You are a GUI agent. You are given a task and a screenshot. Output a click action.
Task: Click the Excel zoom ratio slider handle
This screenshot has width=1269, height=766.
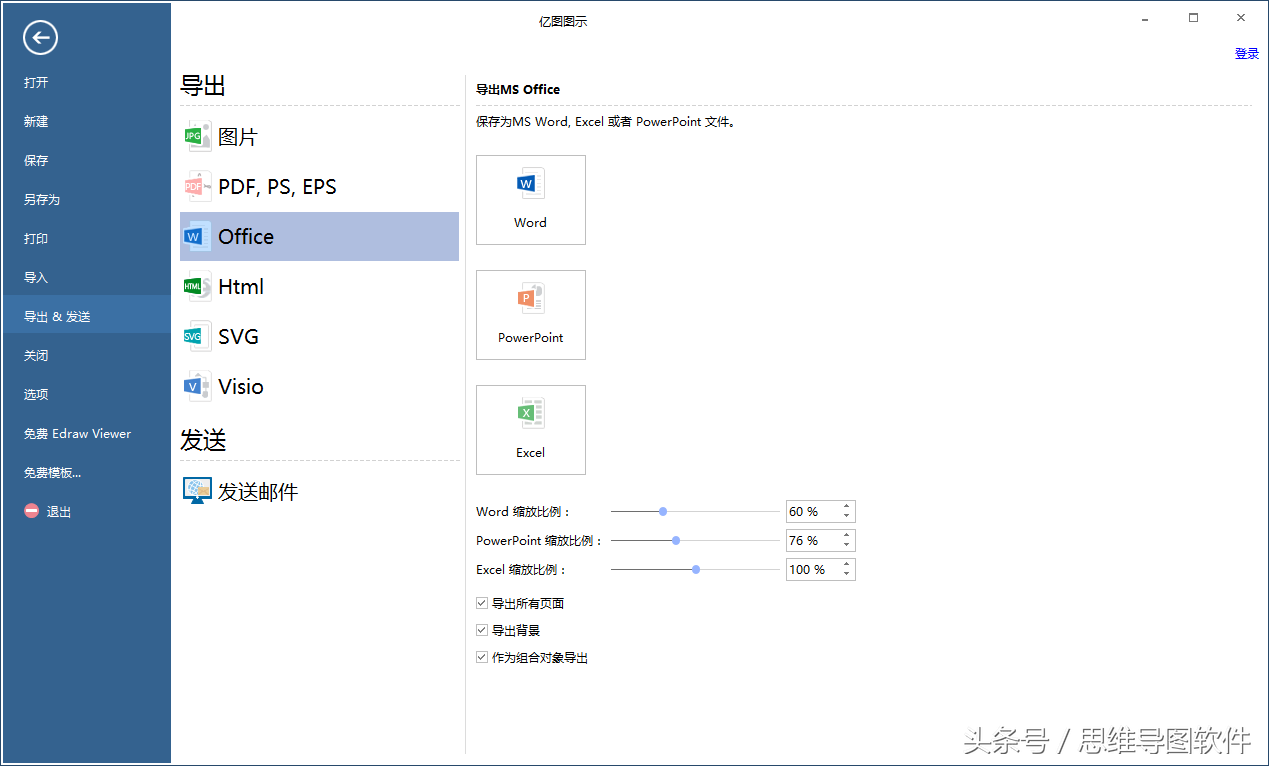click(696, 569)
